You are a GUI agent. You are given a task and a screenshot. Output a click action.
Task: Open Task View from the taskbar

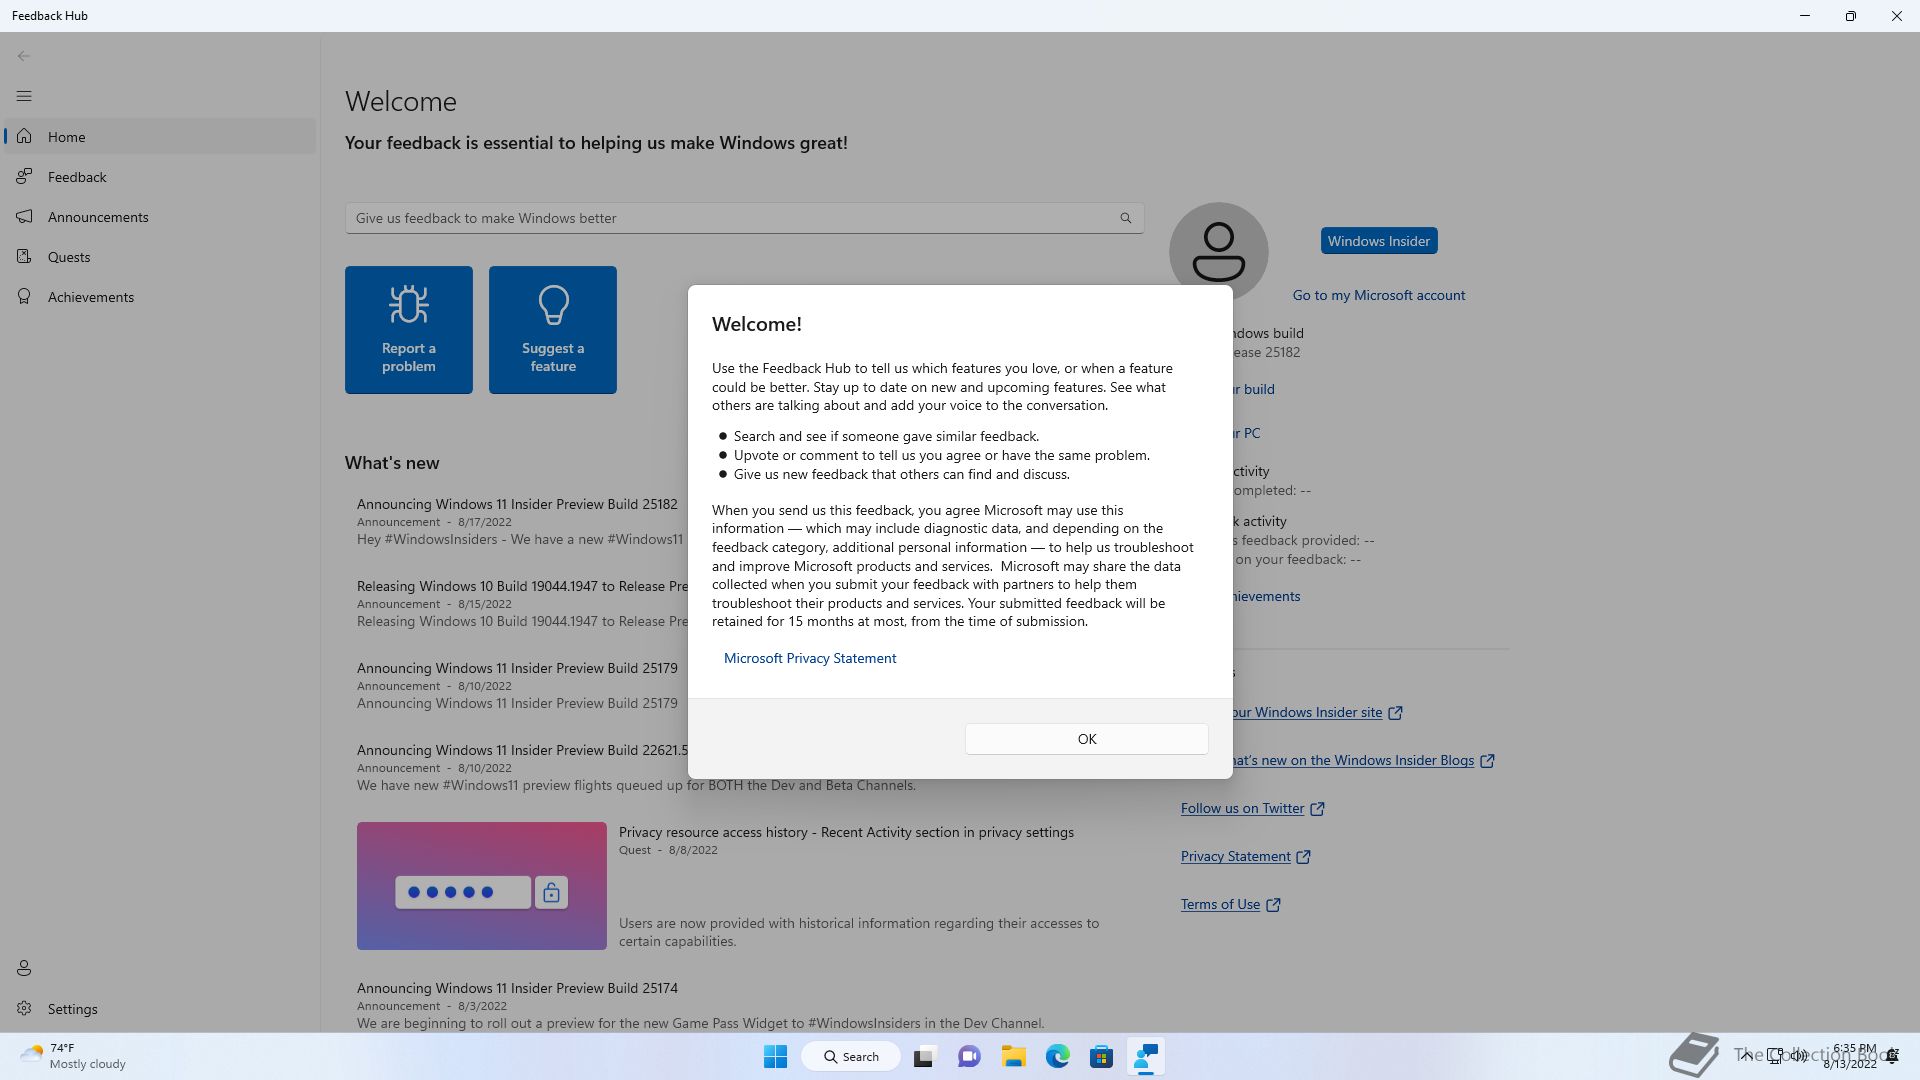924,1057
